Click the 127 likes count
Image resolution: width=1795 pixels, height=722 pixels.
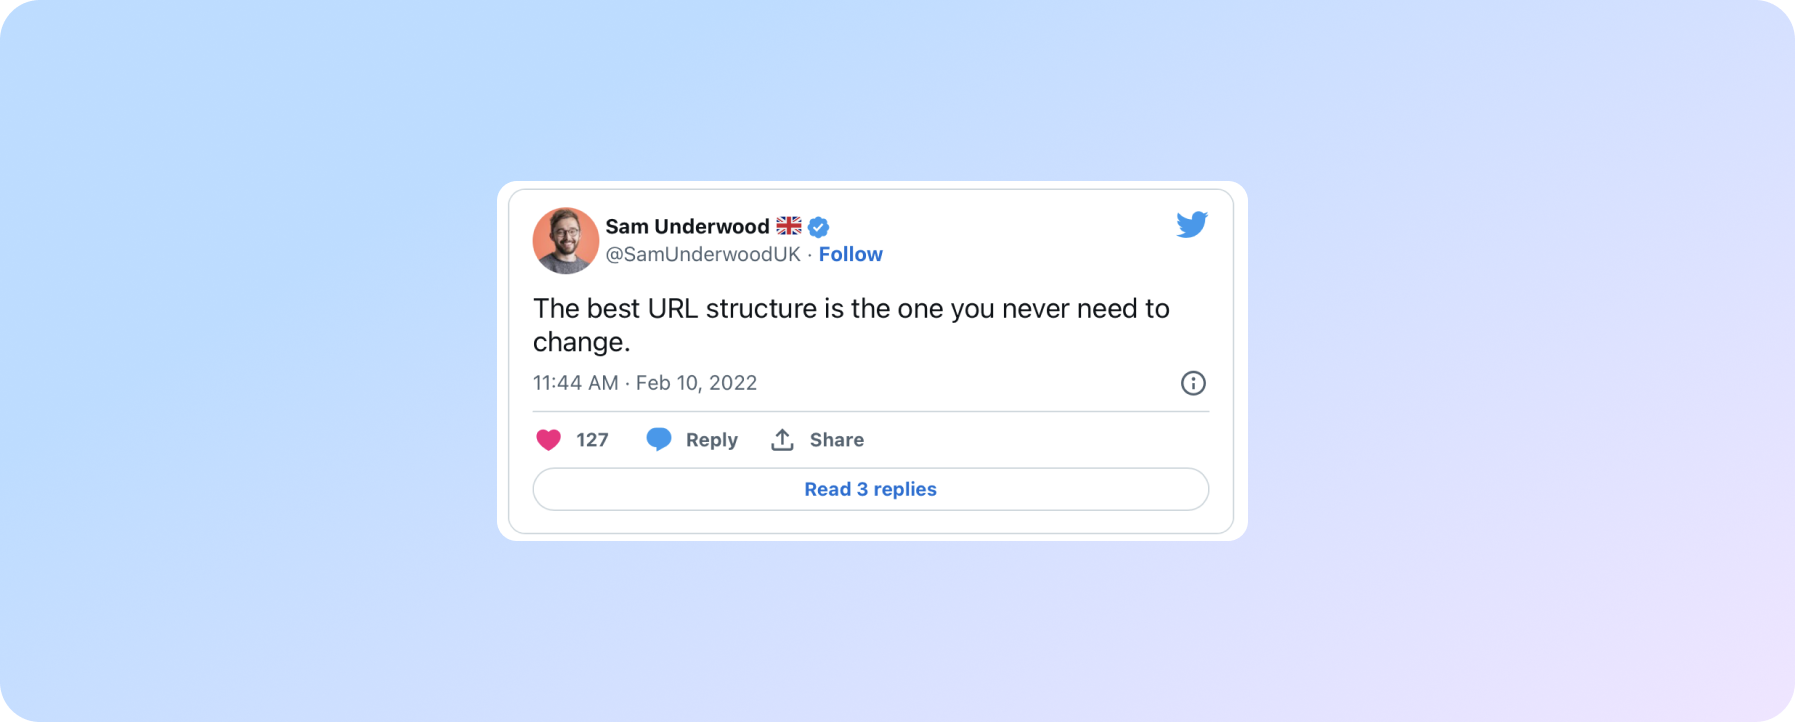pos(592,440)
